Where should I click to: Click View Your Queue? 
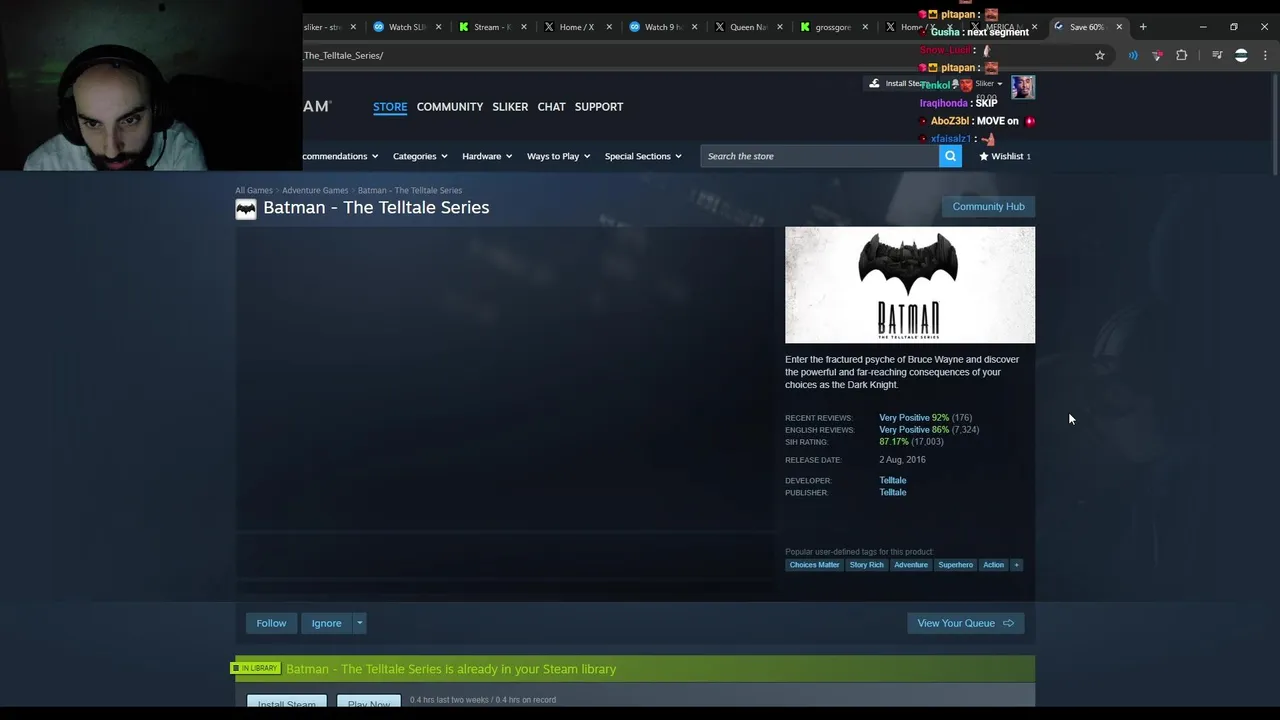pyautogui.click(x=965, y=623)
